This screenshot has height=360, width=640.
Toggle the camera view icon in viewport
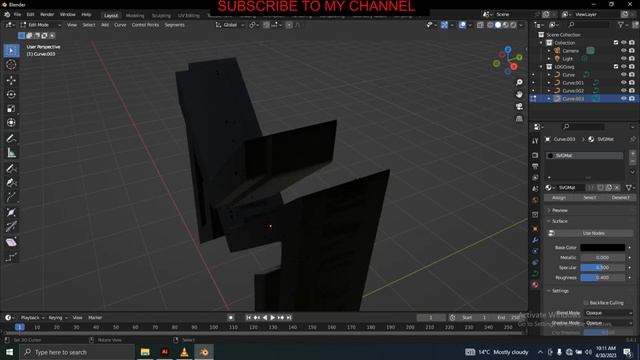(519, 107)
